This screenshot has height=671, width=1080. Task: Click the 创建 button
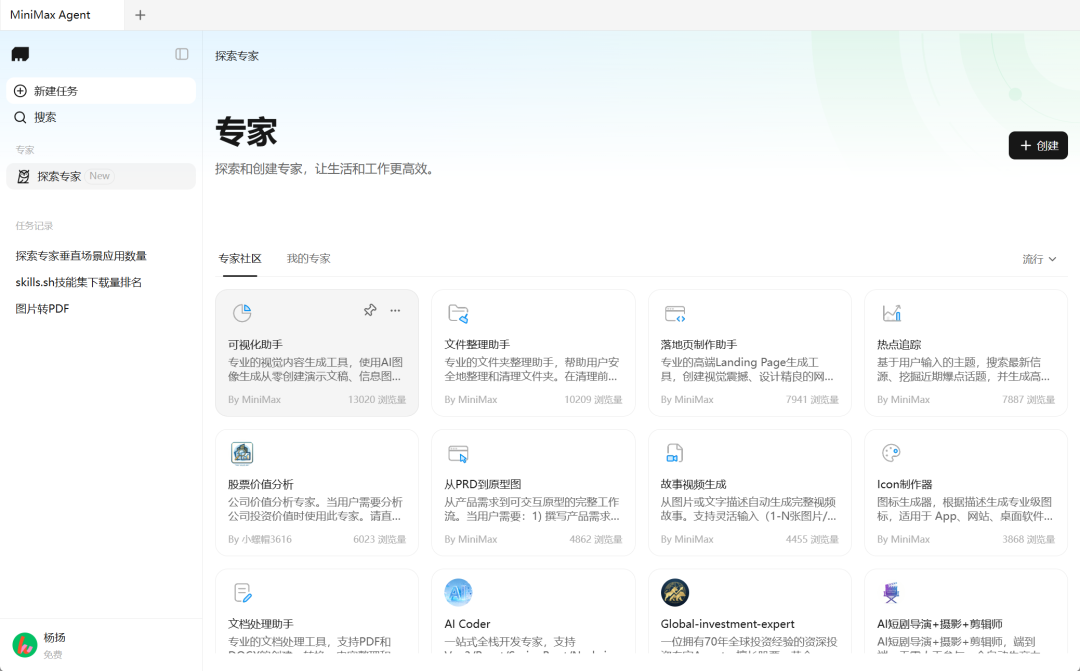tap(1038, 145)
